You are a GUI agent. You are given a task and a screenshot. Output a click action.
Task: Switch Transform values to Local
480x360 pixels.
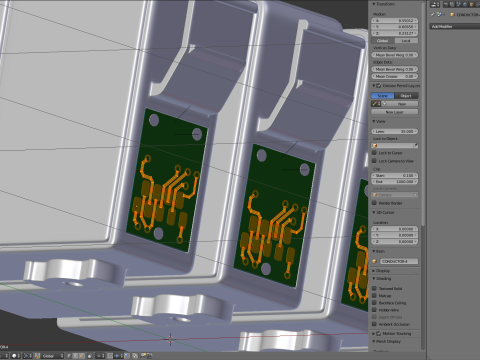point(406,40)
